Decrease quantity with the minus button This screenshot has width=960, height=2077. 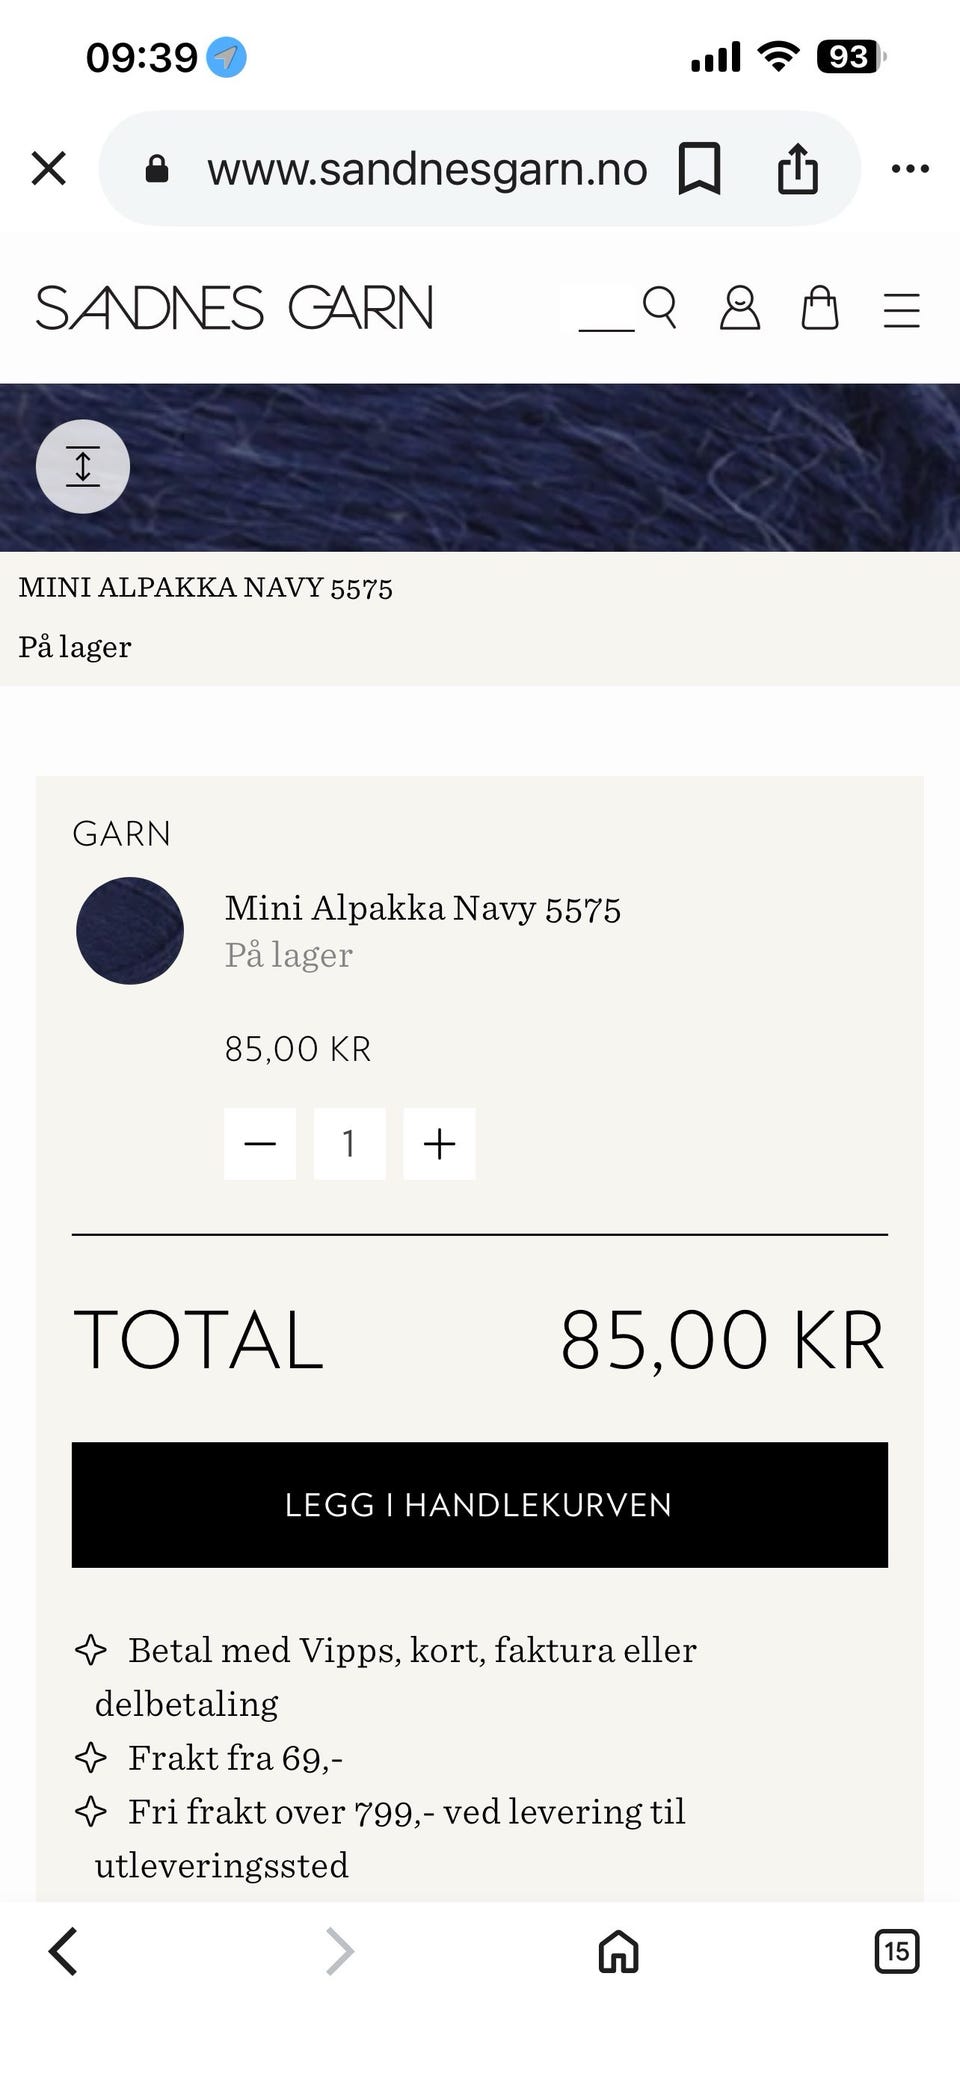point(260,1144)
